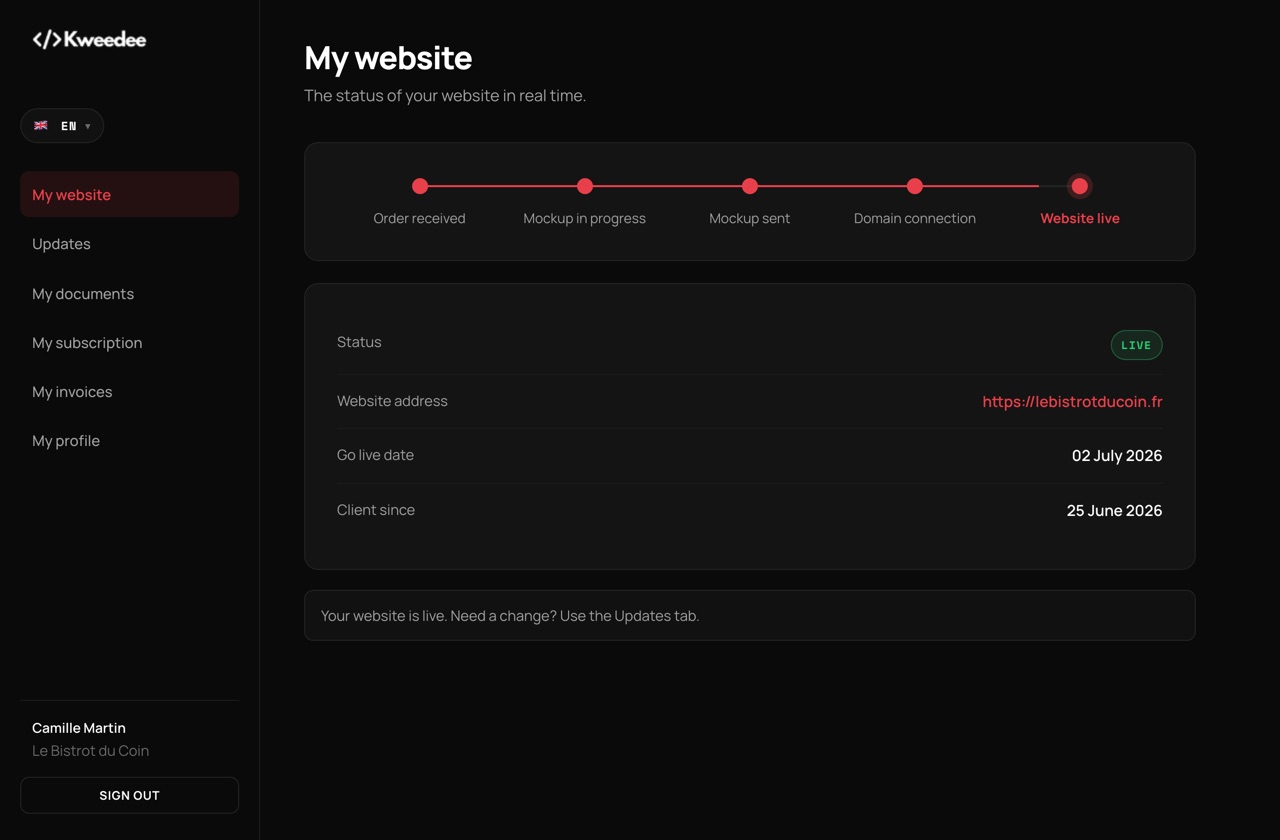
Task: Click the Mockup sent step dot
Action: (750, 186)
